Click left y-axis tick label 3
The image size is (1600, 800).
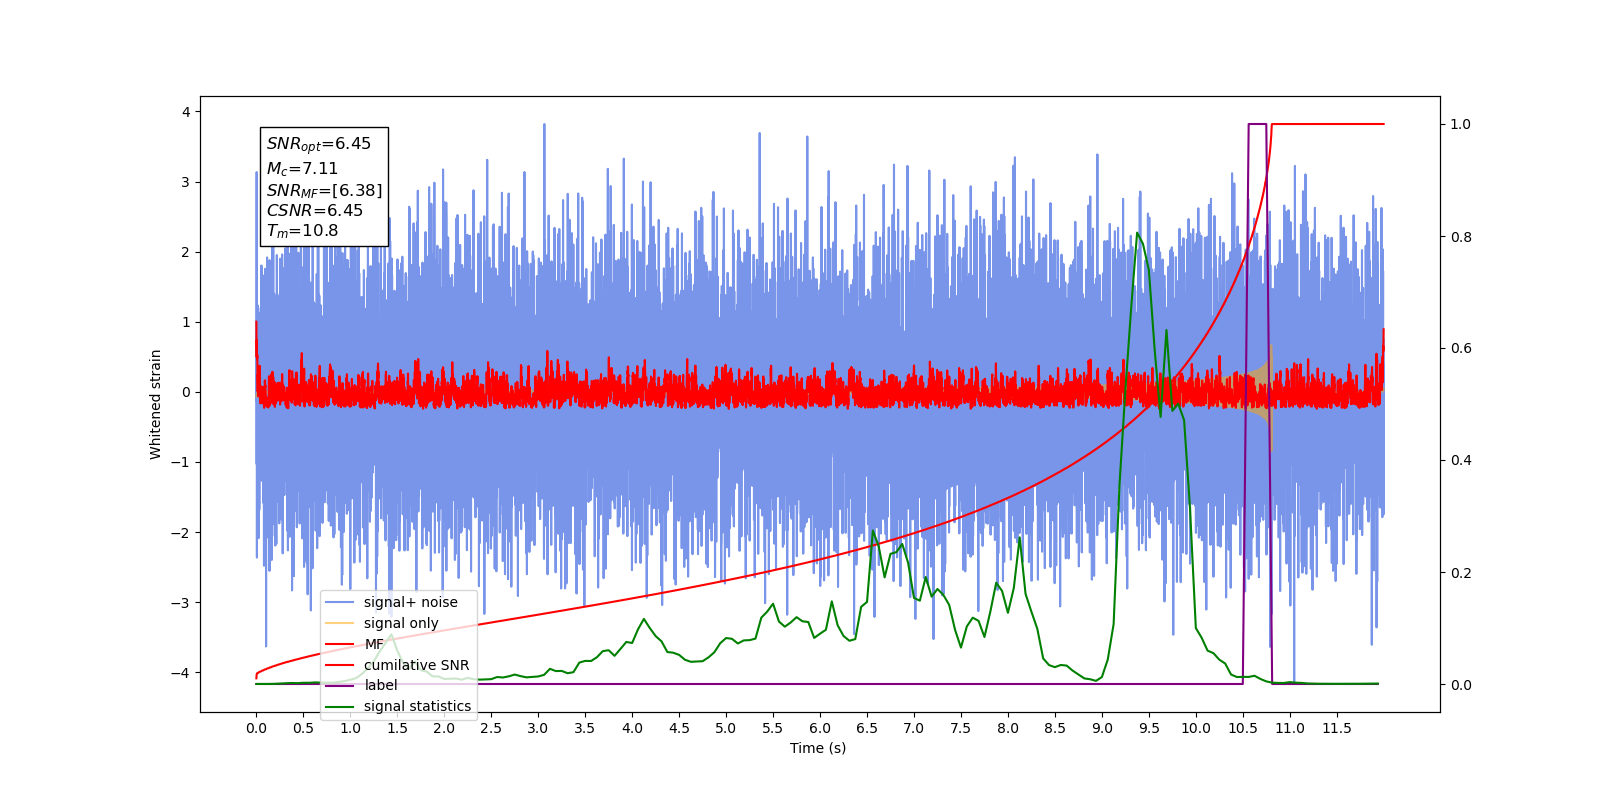coord(186,182)
